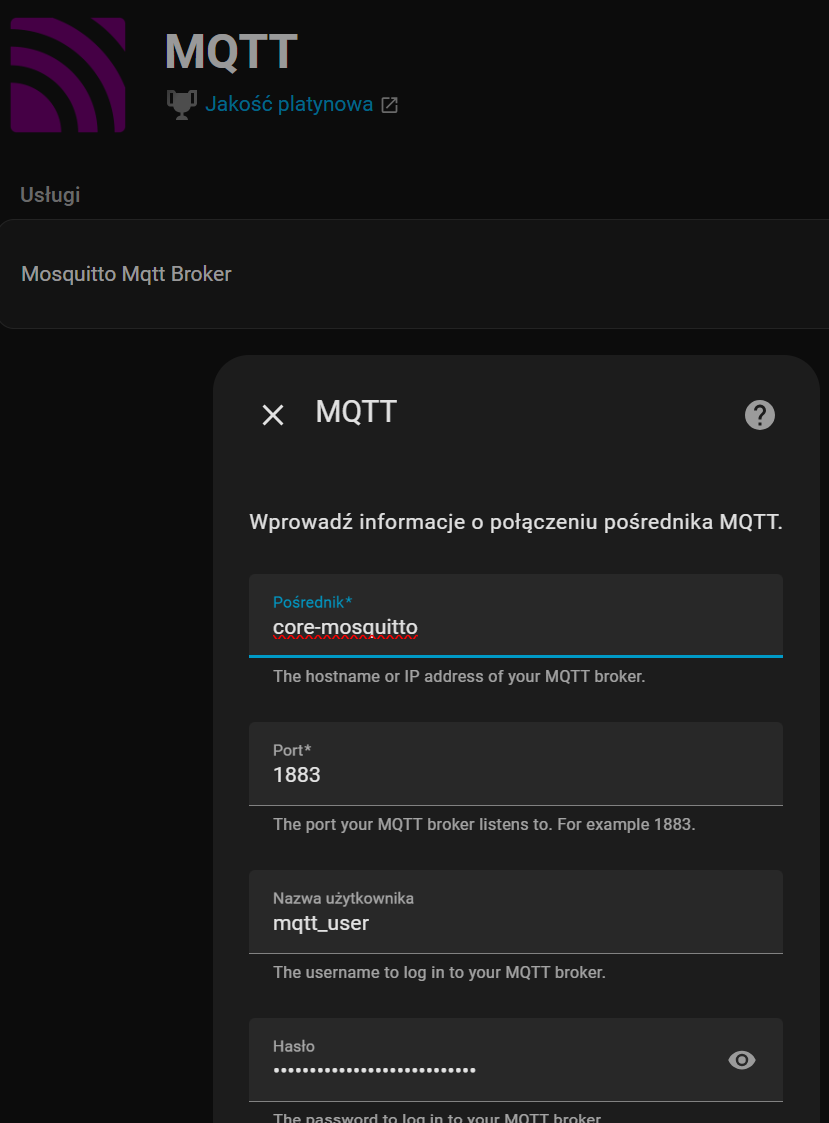Focus the Pośrednik broker field
The width and height of the screenshot is (829, 1123).
pos(515,627)
